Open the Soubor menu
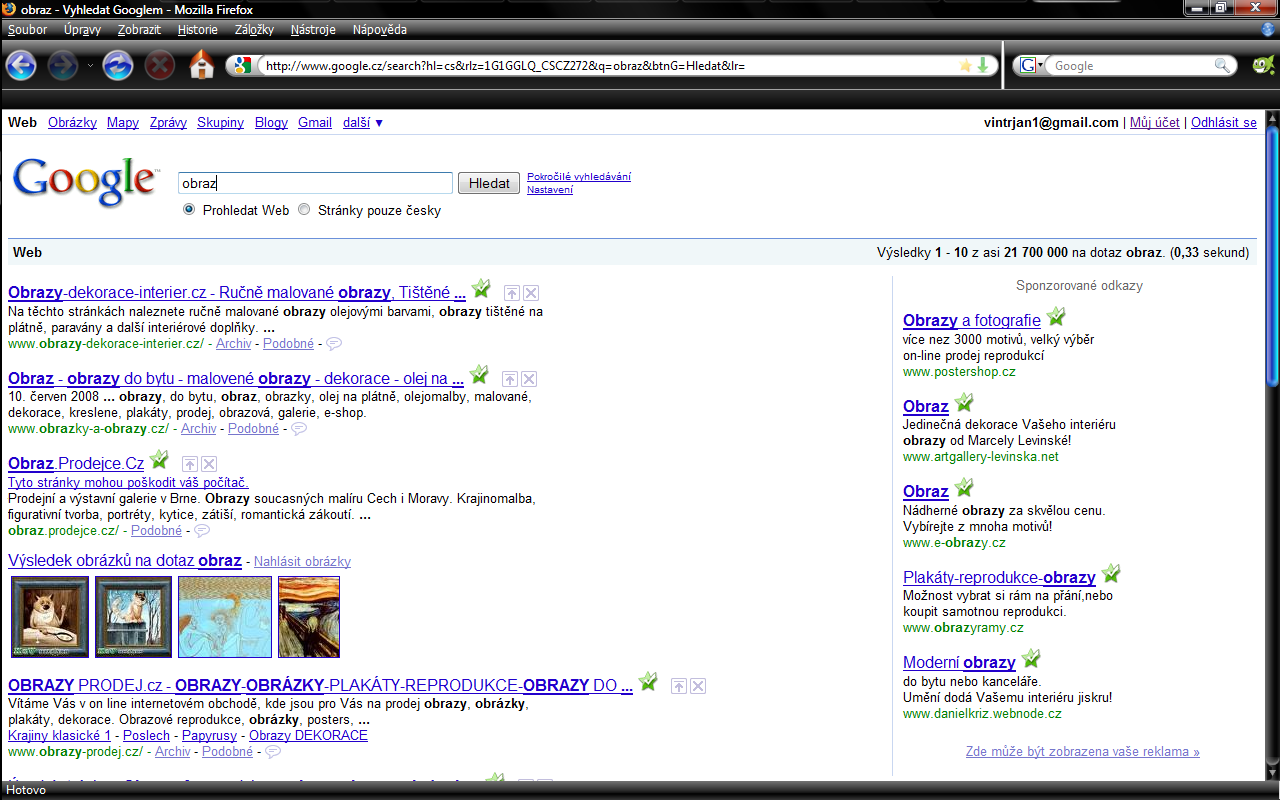 27,30
